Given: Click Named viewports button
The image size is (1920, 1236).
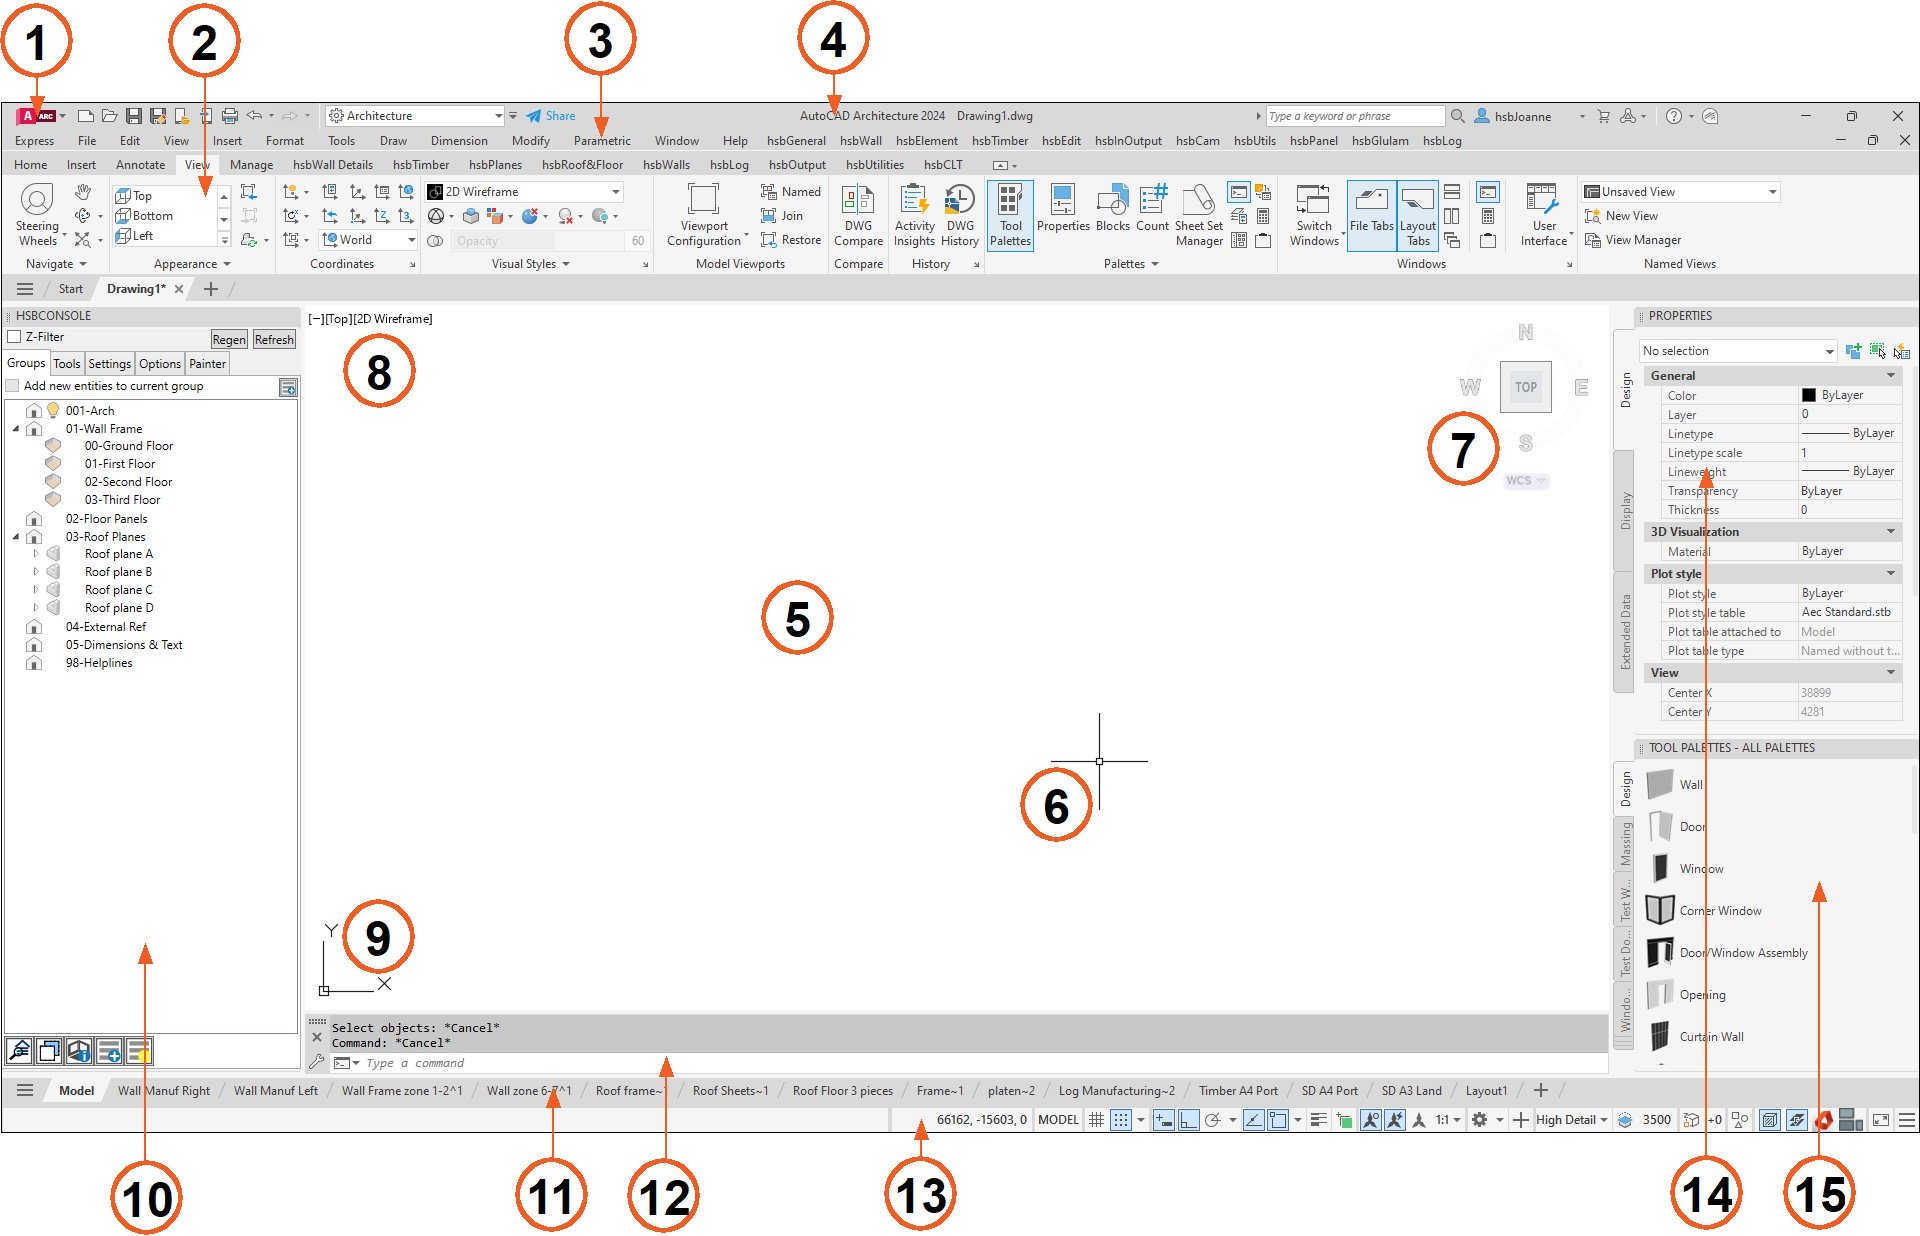Looking at the screenshot, I should click(790, 192).
